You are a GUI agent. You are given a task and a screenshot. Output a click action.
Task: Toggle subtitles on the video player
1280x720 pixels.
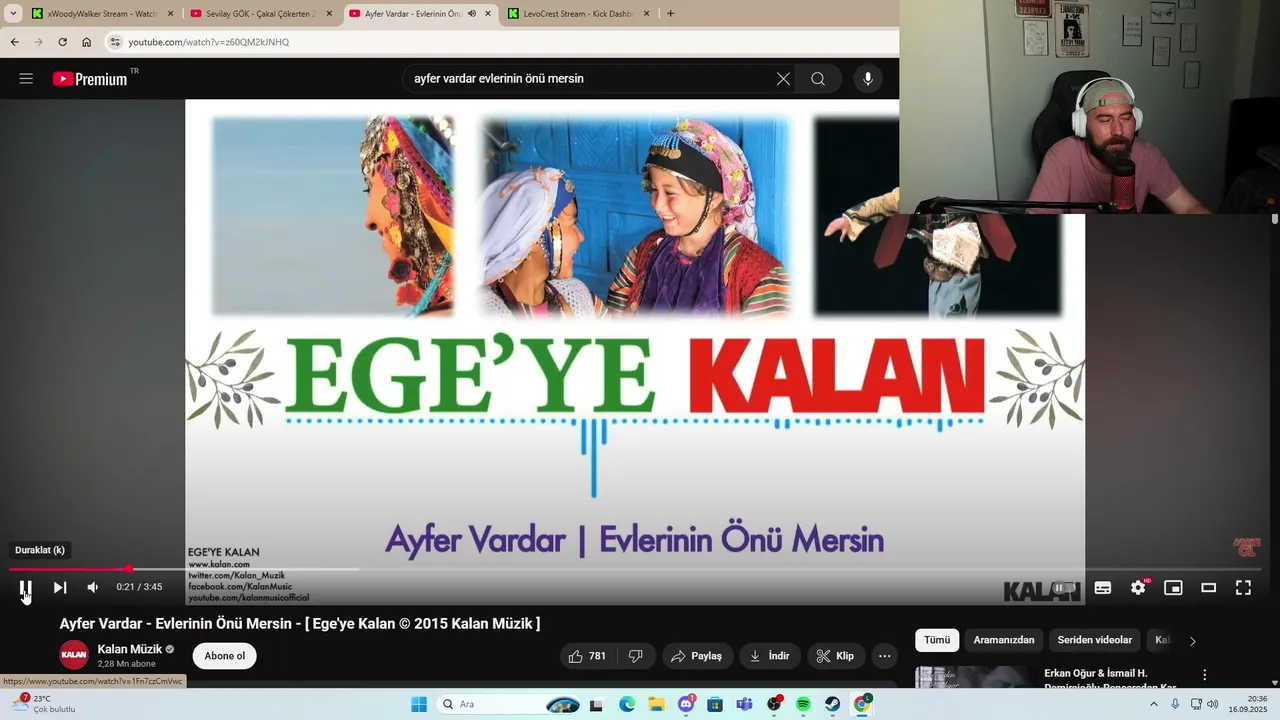1103,588
